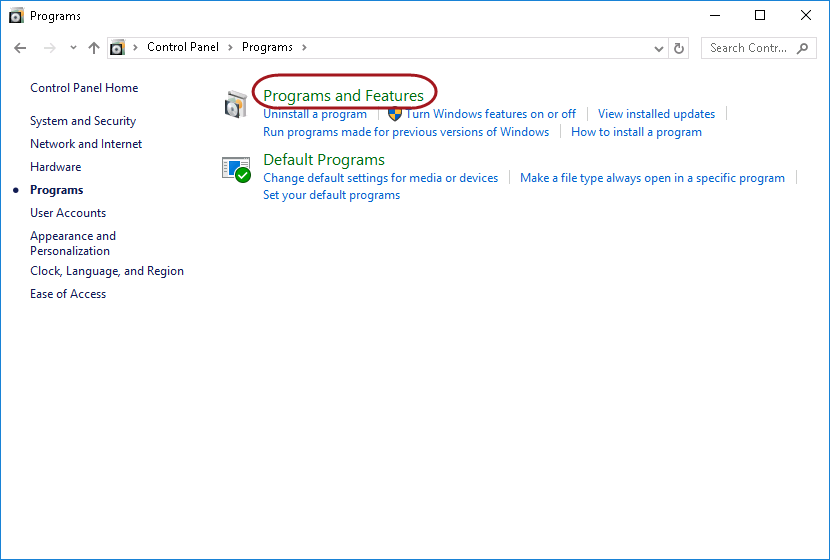Open System and Security category
The width and height of the screenshot is (830, 560).
[83, 121]
